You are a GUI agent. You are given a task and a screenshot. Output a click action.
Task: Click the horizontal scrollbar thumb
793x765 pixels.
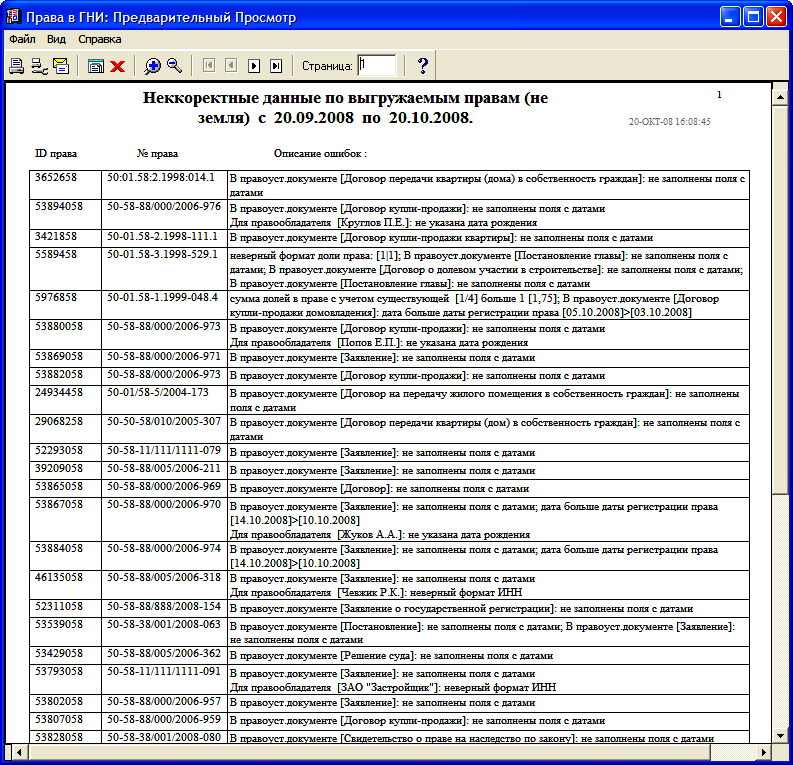(x=369, y=752)
